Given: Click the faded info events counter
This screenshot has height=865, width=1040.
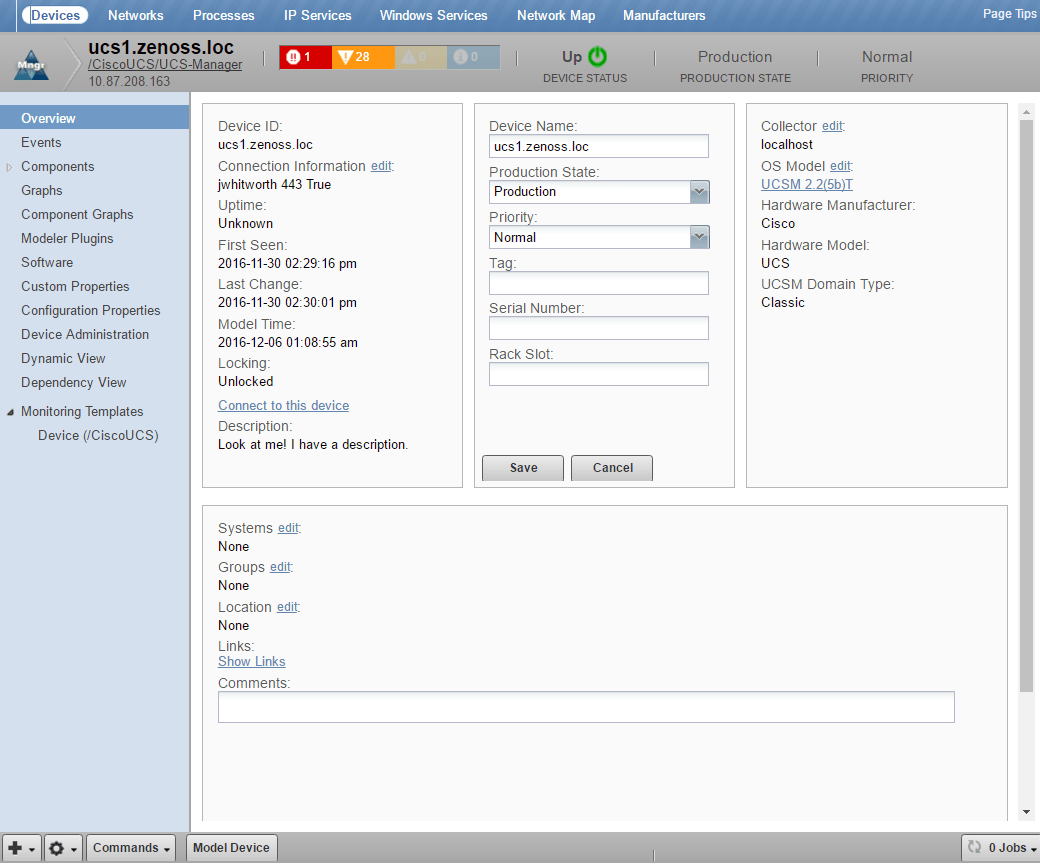Looking at the screenshot, I should (x=473, y=57).
